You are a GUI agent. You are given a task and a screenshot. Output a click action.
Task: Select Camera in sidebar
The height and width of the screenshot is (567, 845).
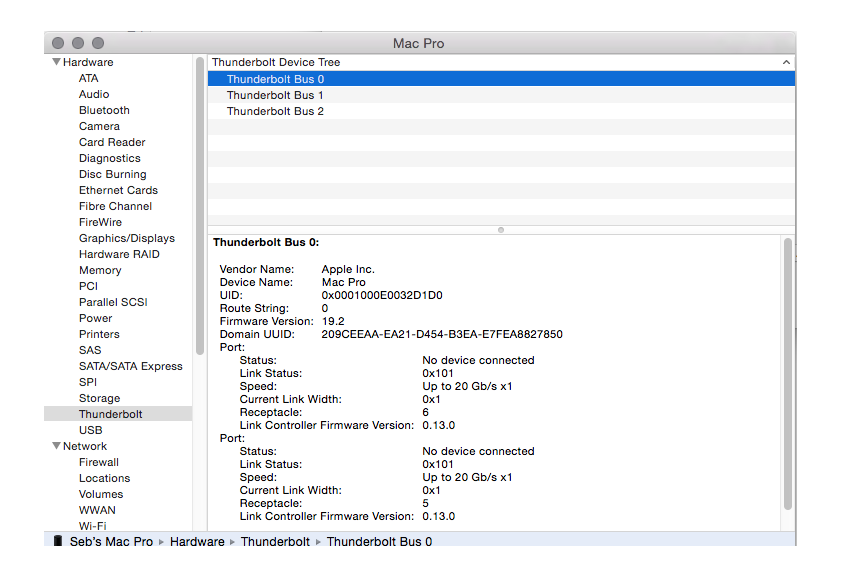point(99,126)
